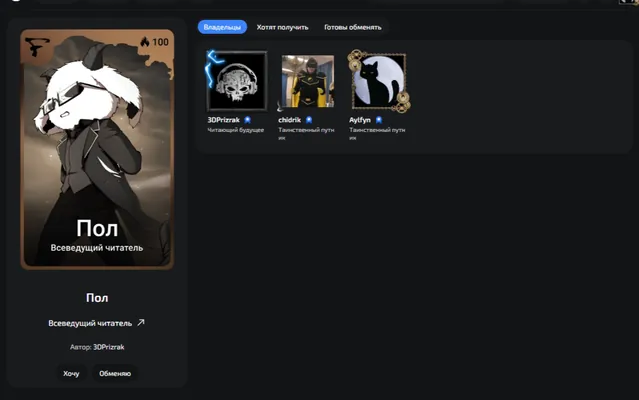Image resolution: width=639 pixels, height=400 pixels.
Task: Open author 3DPrizrak profile link
Action: click(x=108, y=347)
